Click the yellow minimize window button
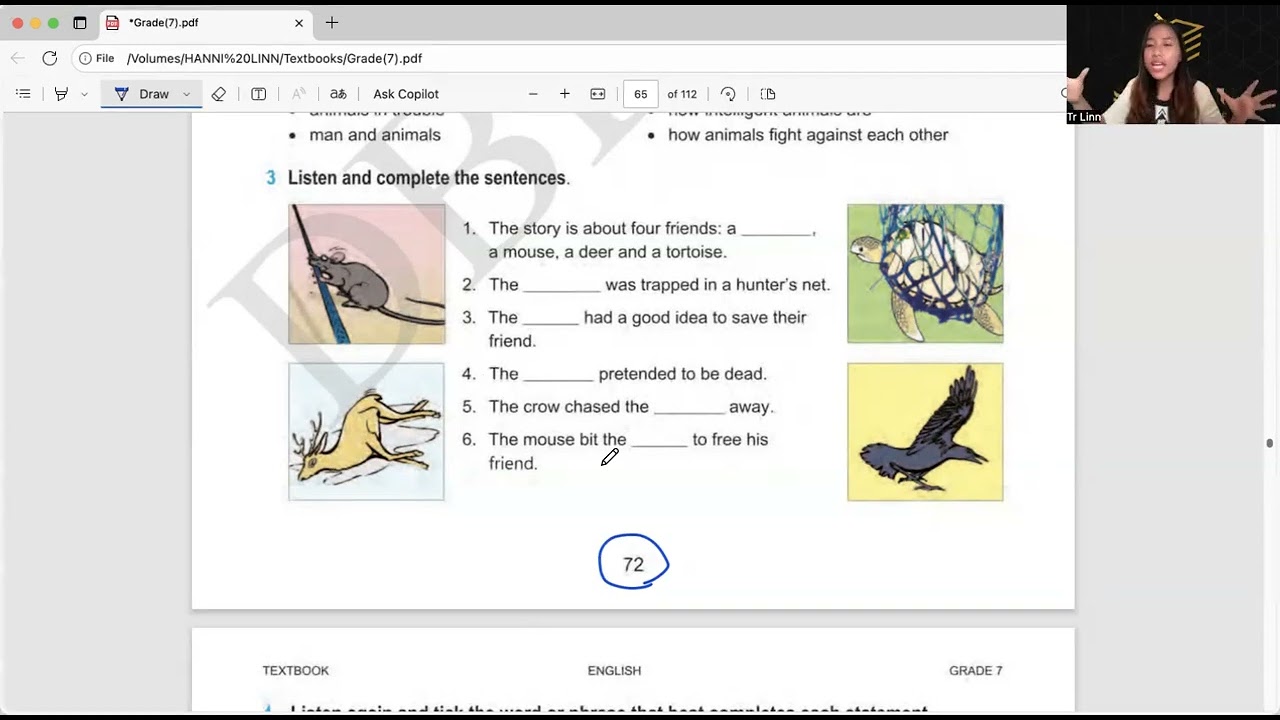The height and width of the screenshot is (720, 1280). click(35, 23)
